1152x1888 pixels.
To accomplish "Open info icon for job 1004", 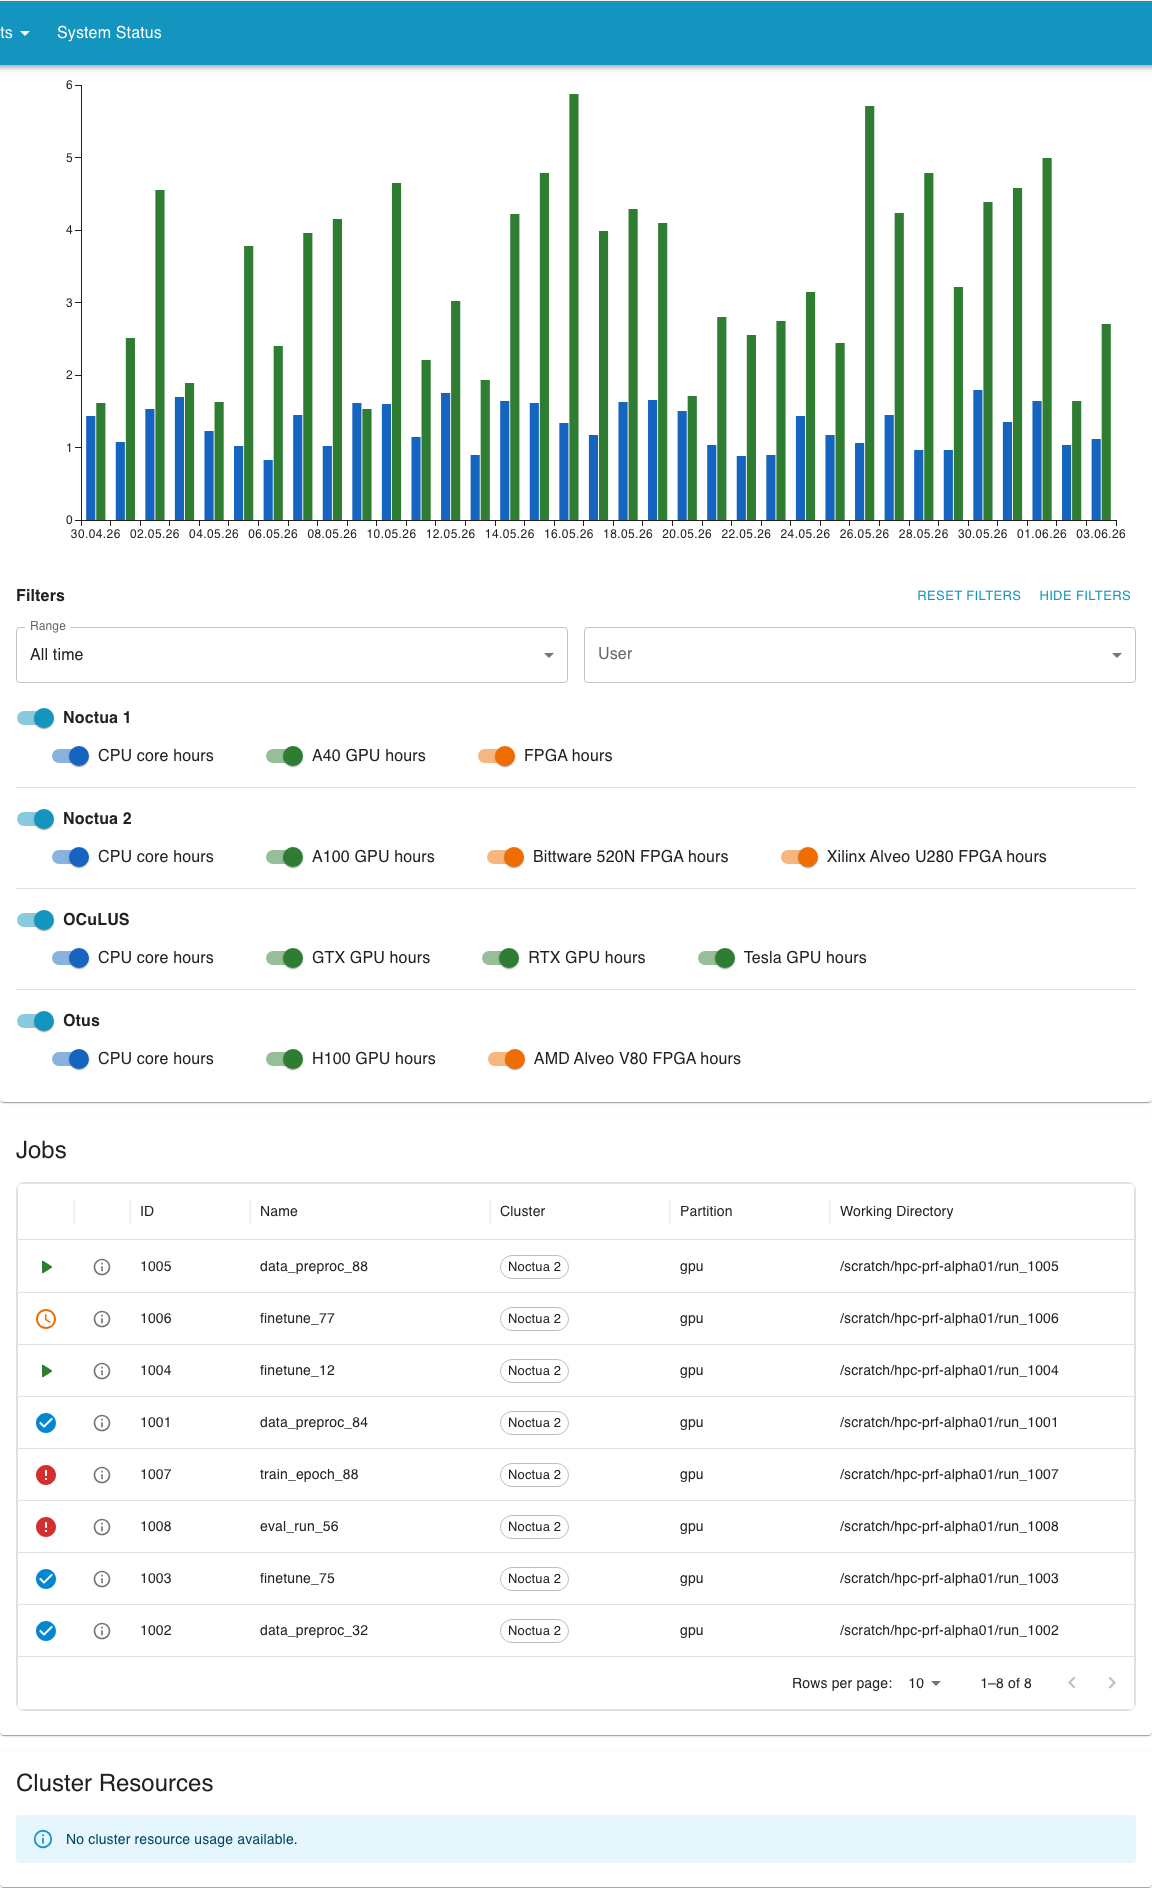I will coord(102,1371).
